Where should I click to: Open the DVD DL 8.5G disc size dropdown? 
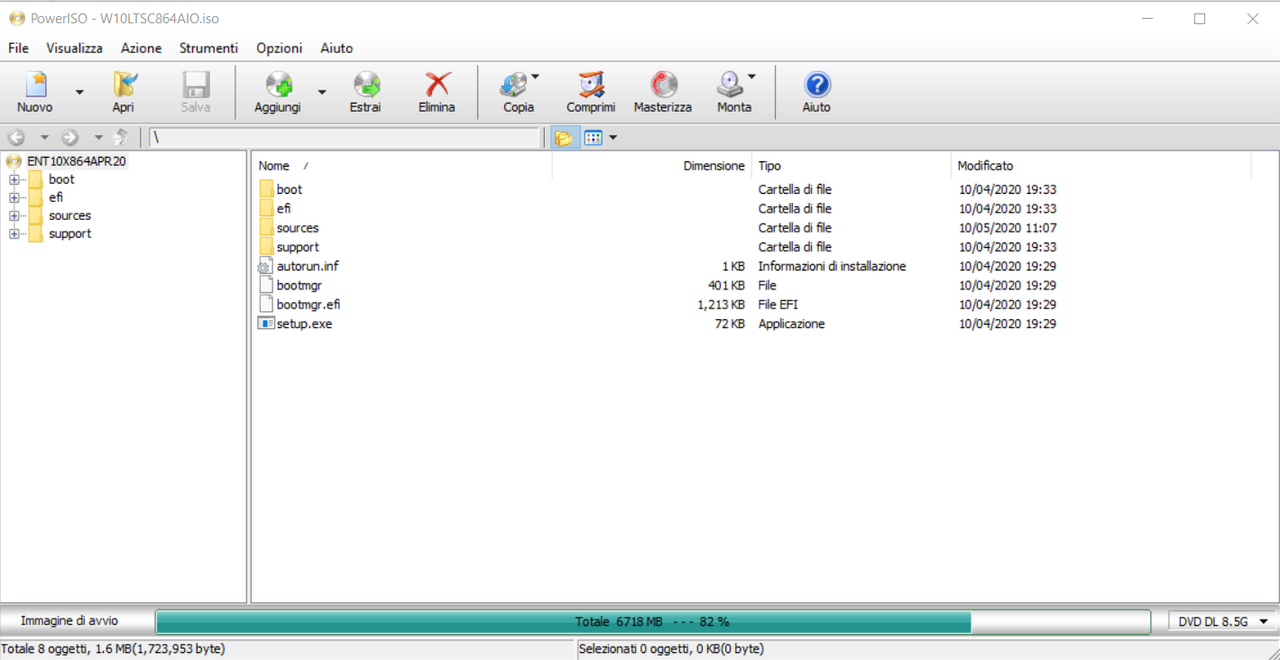[1221, 621]
